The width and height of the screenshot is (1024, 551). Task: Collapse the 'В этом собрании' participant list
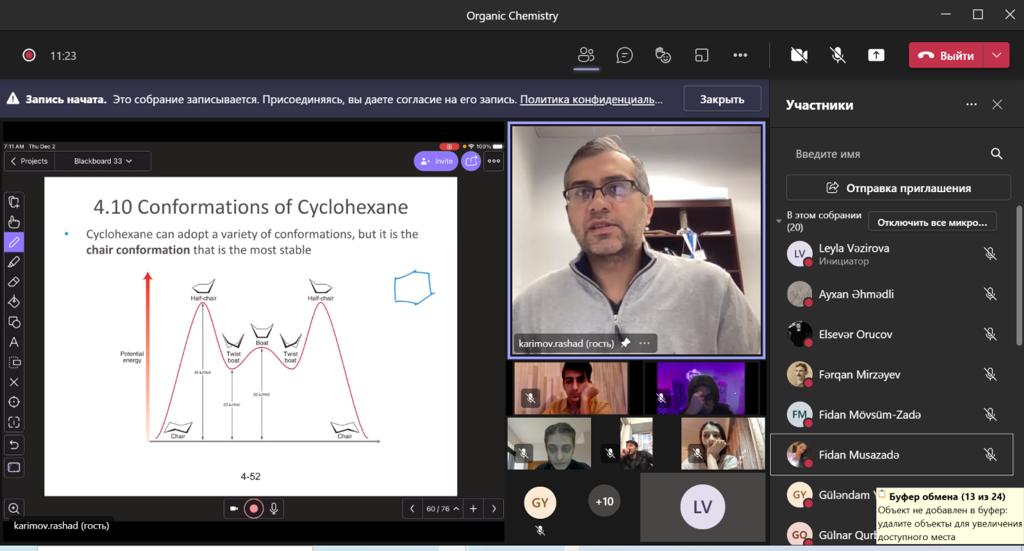point(780,219)
